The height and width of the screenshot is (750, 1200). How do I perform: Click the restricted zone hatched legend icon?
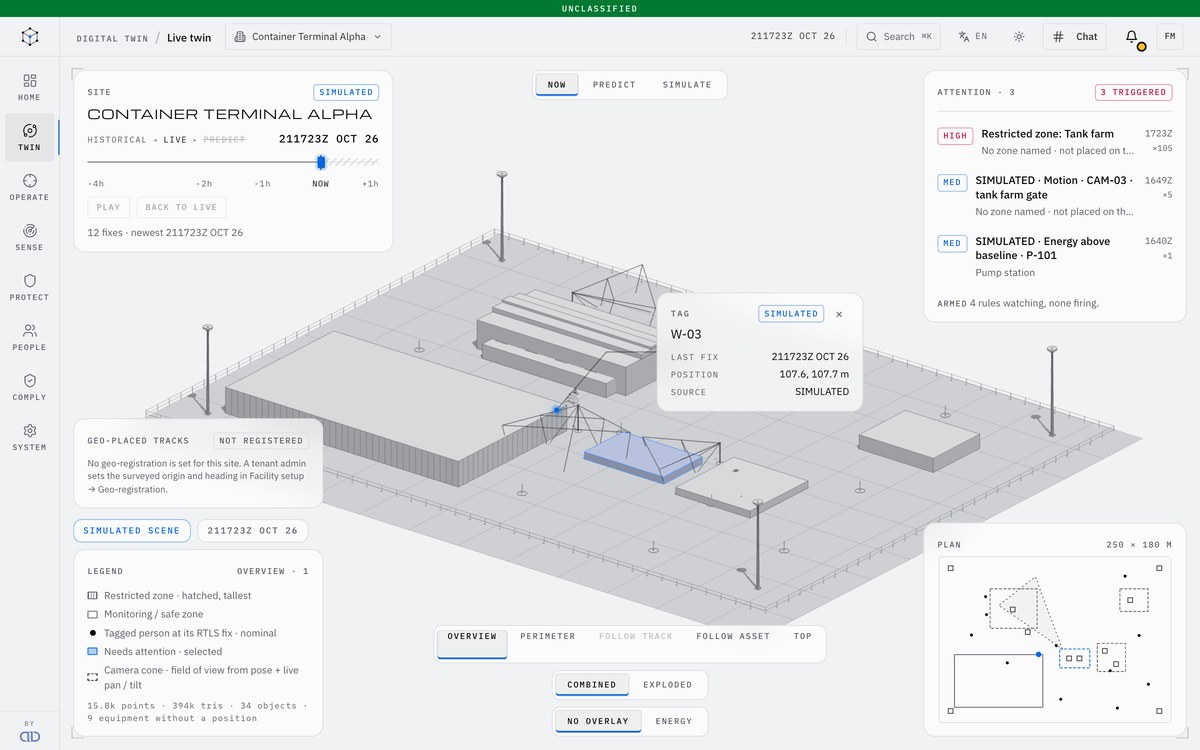(x=92, y=596)
